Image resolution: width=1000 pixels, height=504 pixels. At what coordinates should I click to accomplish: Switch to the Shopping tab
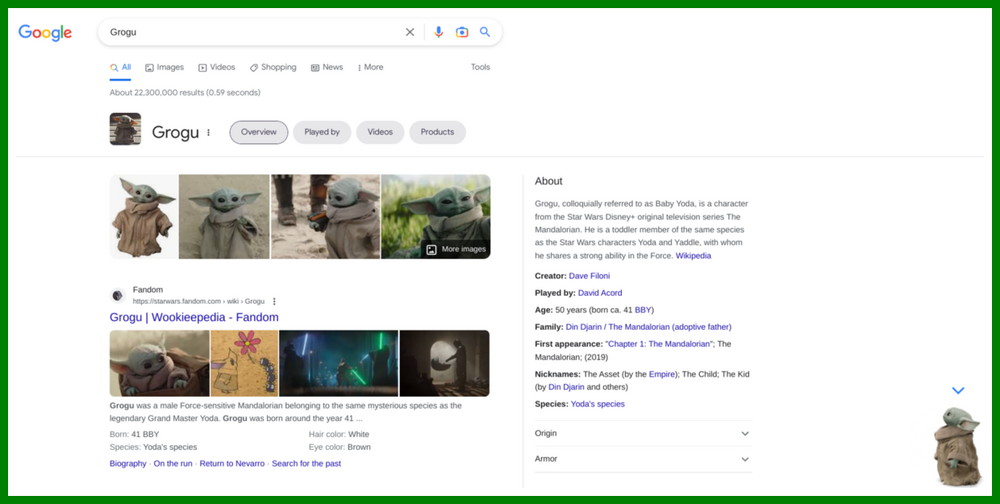[273, 67]
